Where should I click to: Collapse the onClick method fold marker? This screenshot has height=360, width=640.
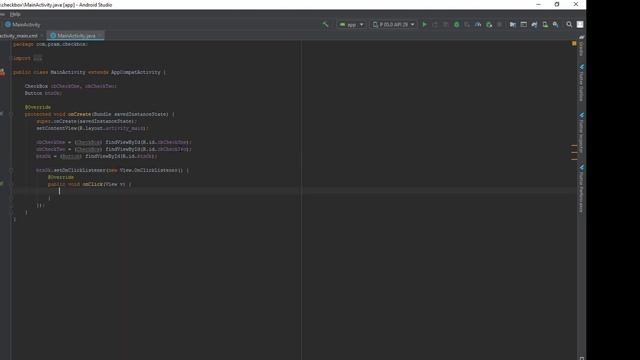coord(11,184)
